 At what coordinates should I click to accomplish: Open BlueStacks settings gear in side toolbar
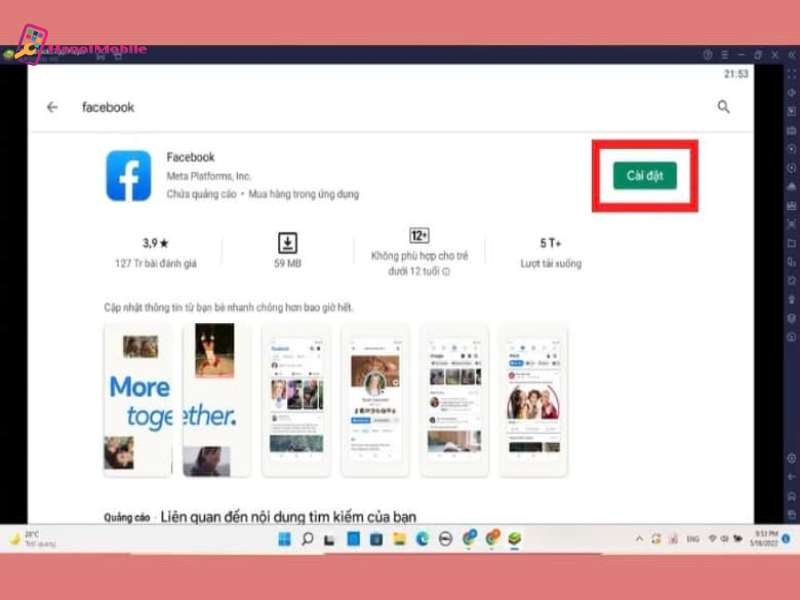click(x=792, y=458)
